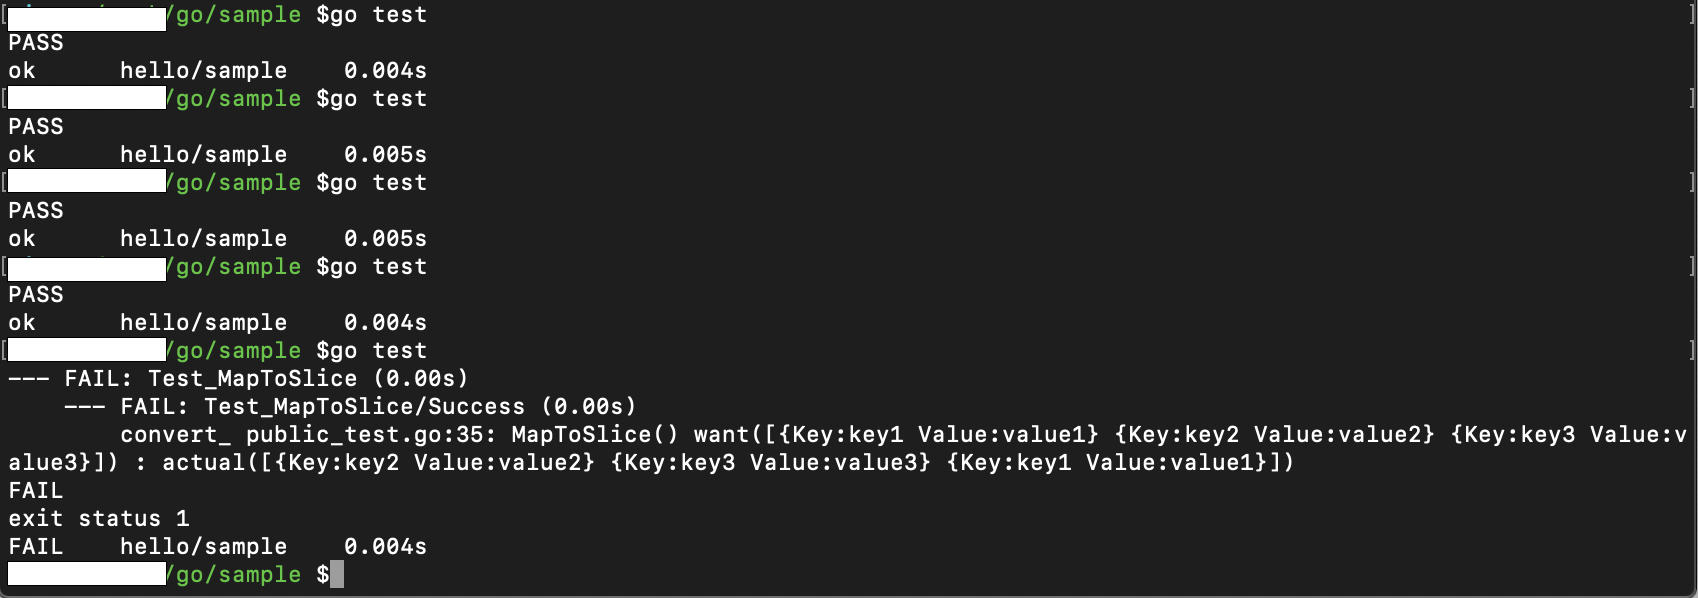Click the fourth PASS result text
The image size is (1698, 598).
click(36, 295)
